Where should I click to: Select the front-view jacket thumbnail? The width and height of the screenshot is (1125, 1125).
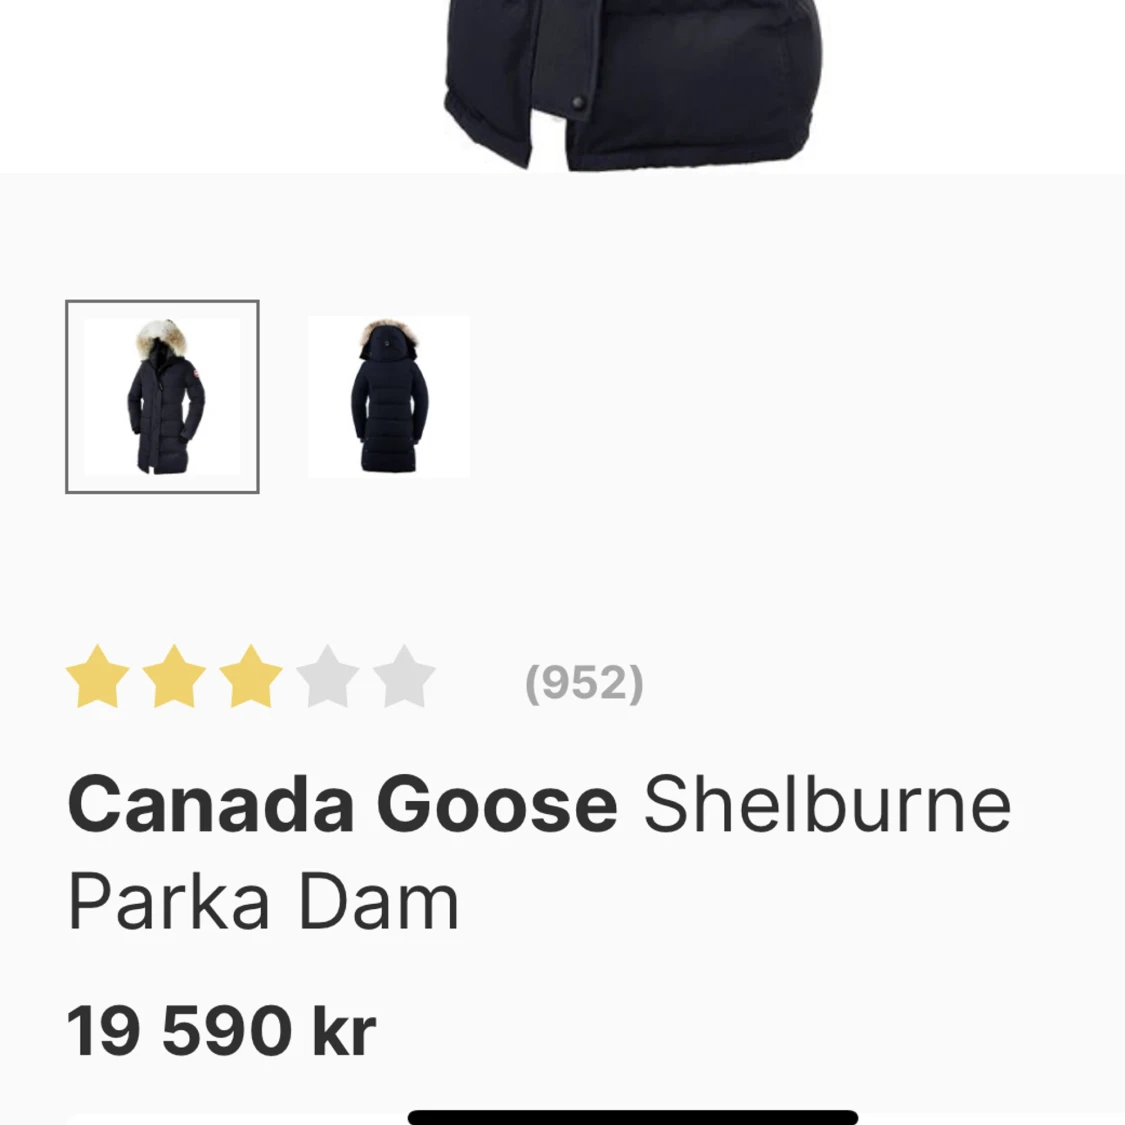tap(162, 397)
